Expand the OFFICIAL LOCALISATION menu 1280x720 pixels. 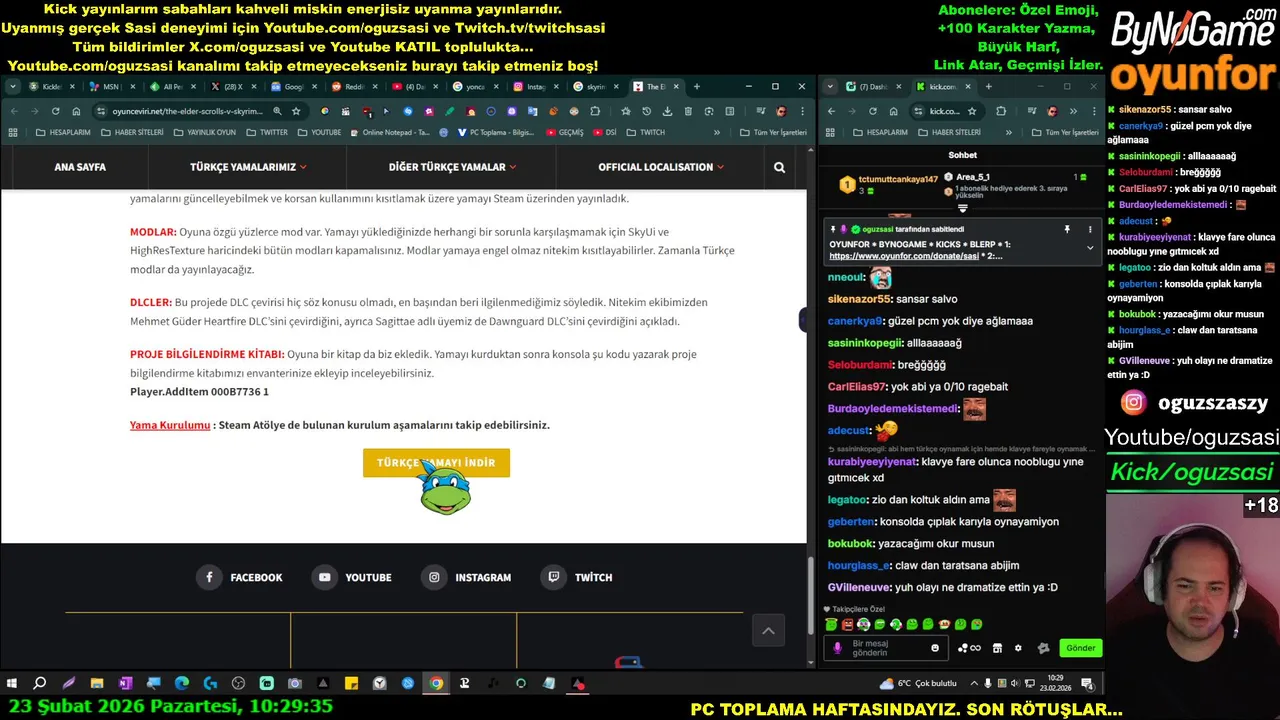click(x=661, y=167)
